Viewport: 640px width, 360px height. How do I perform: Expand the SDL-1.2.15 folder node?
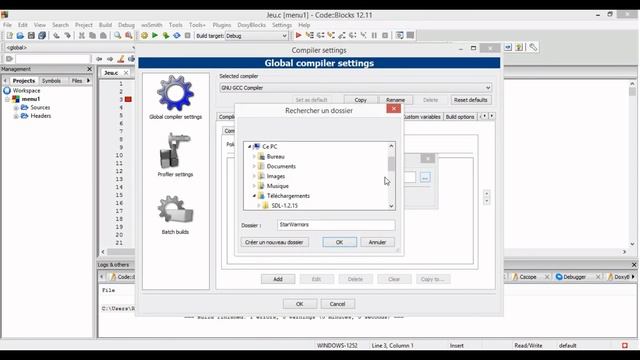point(258,206)
